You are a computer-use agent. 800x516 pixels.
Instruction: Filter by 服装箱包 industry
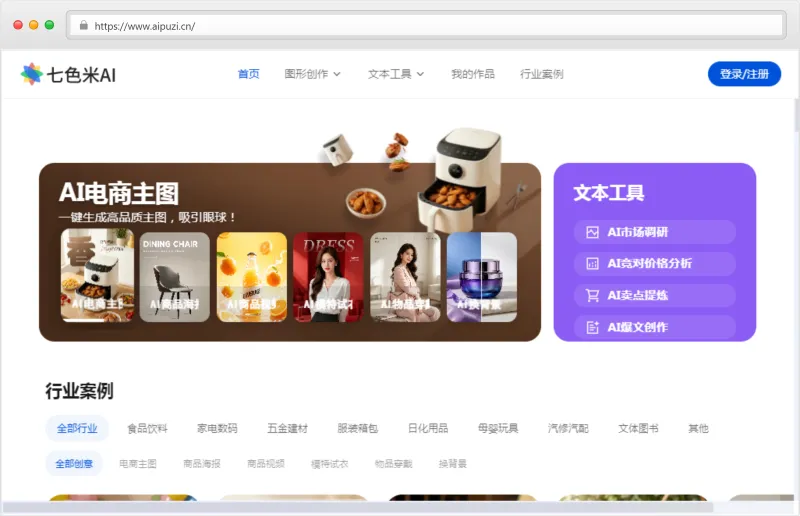click(x=358, y=428)
